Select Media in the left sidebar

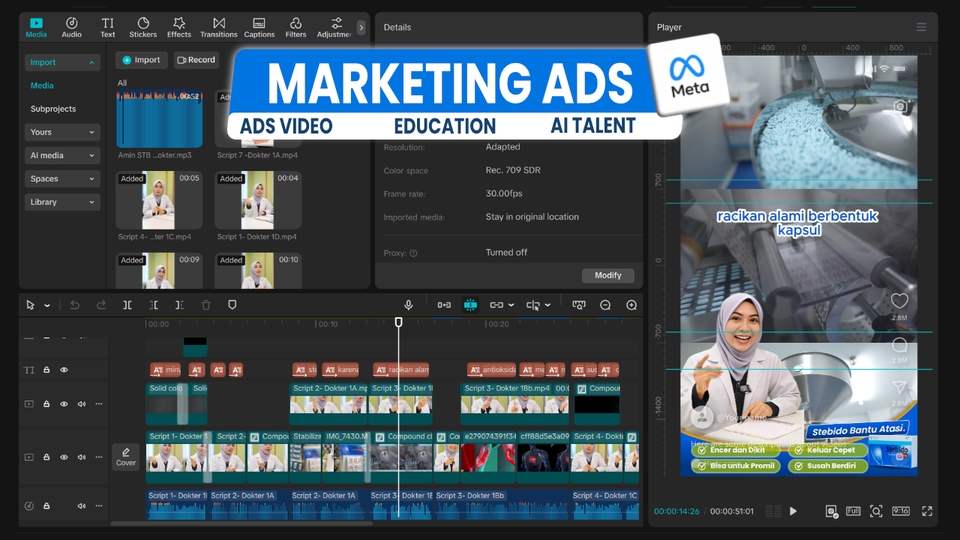click(x=42, y=86)
